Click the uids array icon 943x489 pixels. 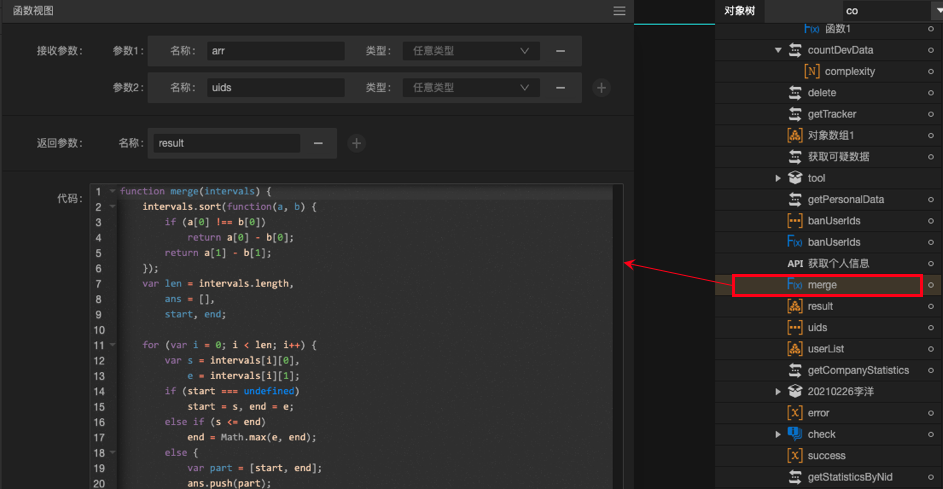(795, 327)
